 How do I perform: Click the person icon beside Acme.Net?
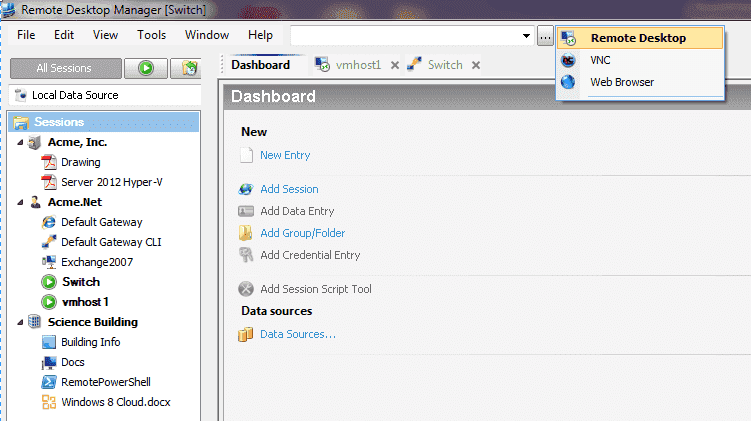35,202
